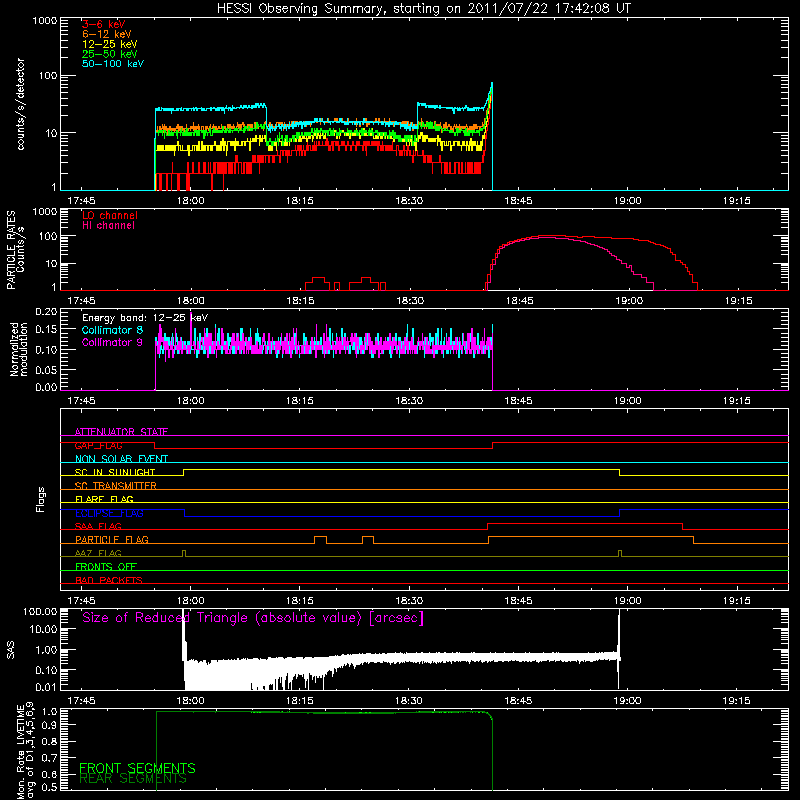Click the PARTICLE_FLAG label
The image size is (800, 800).
(x=112, y=540)
